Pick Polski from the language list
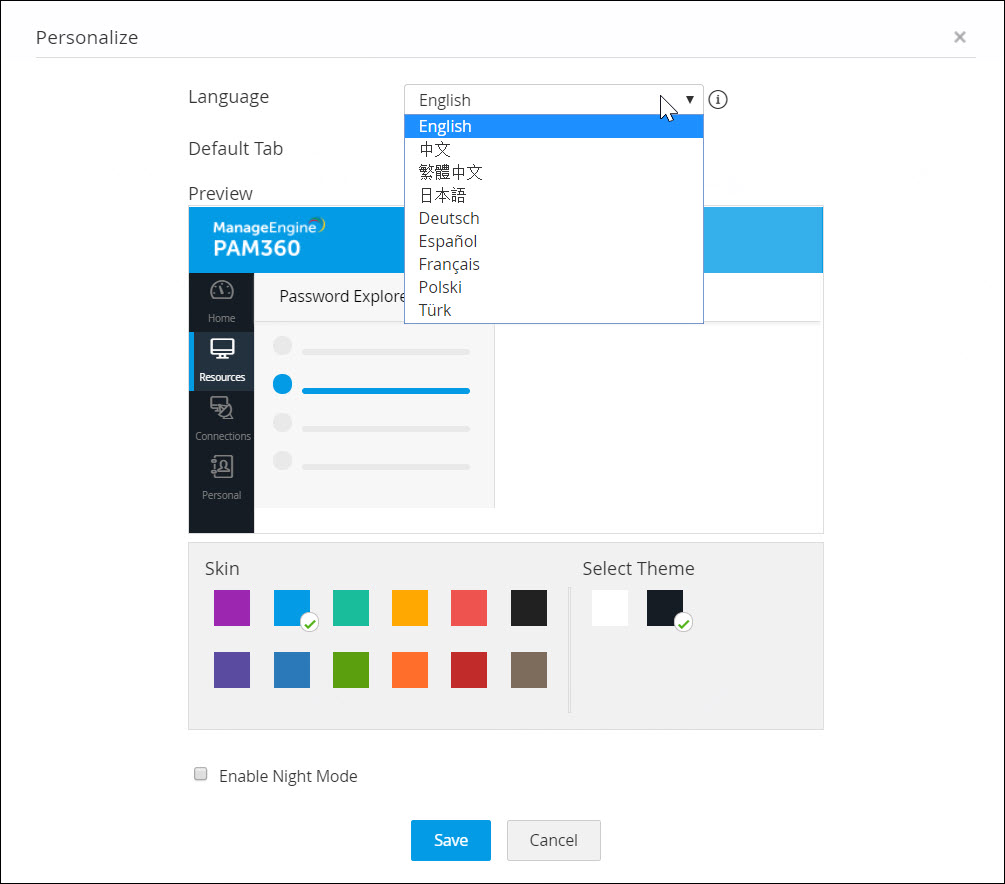1005x884 pixels. pyautogui.click(x=554, y=288)
